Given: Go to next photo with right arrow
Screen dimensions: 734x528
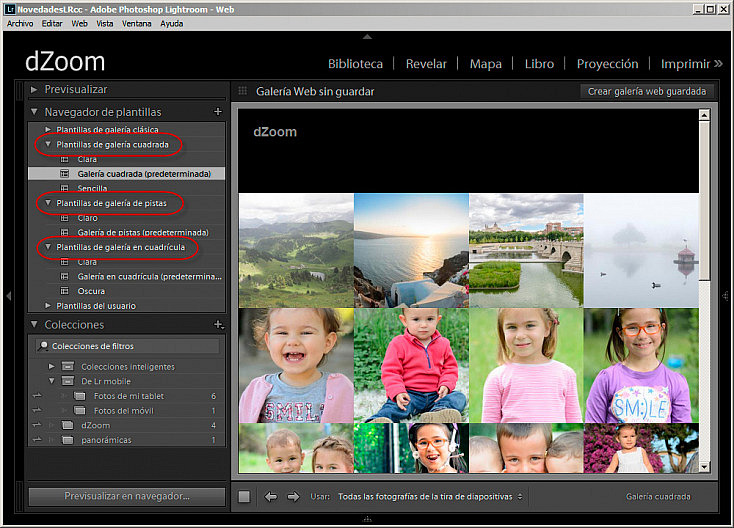Looking at the screenshot, I should [x=294, y=497].
